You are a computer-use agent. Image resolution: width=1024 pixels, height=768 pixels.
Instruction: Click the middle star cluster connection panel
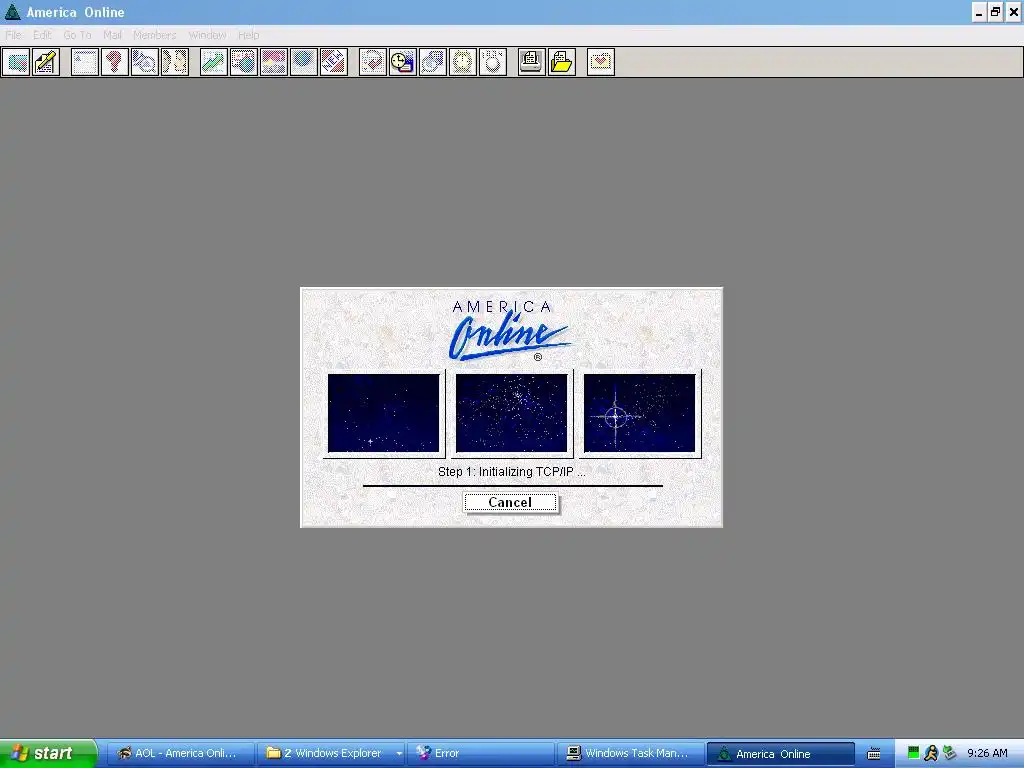[511, 413]
